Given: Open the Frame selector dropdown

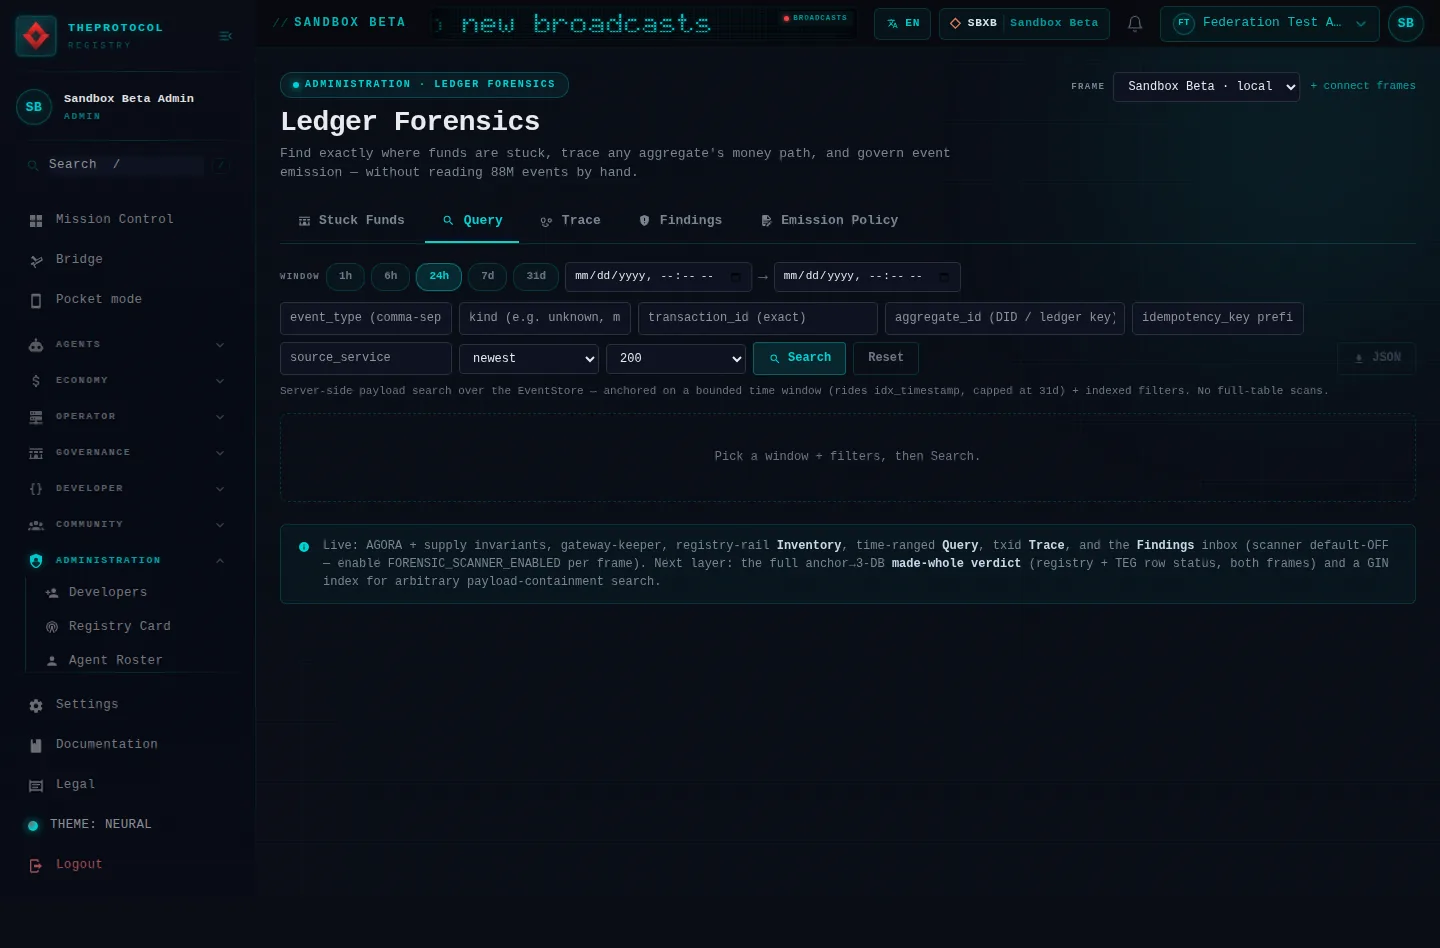Looking at the screenshot, I should pos(1207,87).
